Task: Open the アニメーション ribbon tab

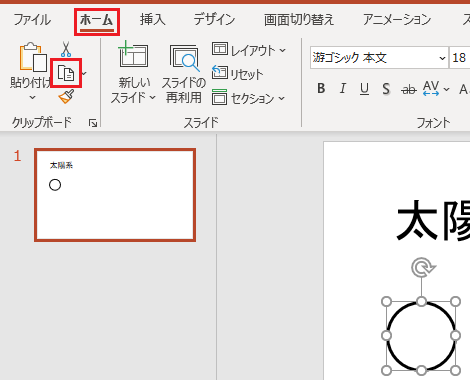Action: (x=397, y=20)
